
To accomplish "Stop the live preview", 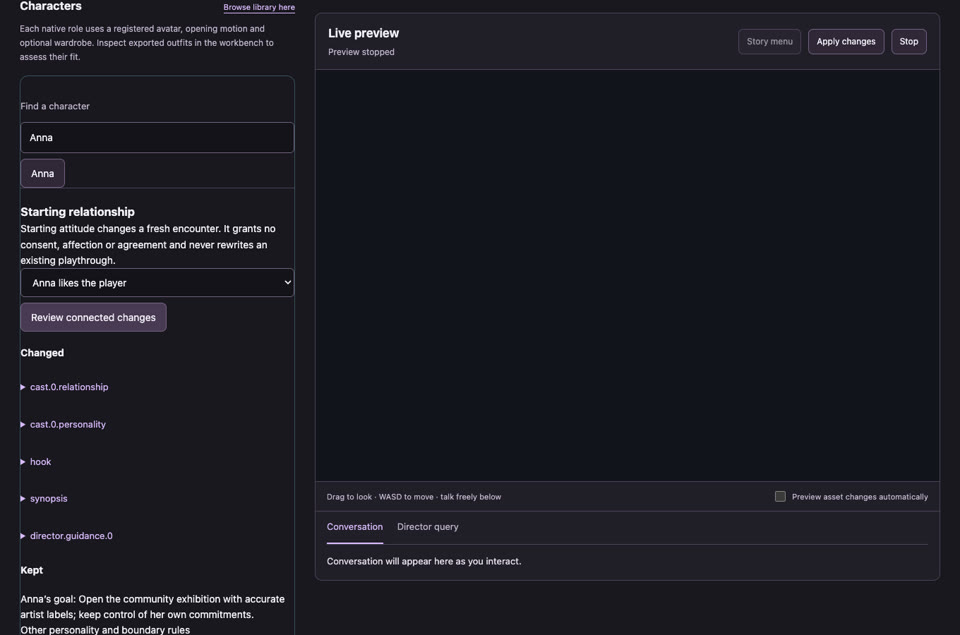I will [x=909, y=42].
